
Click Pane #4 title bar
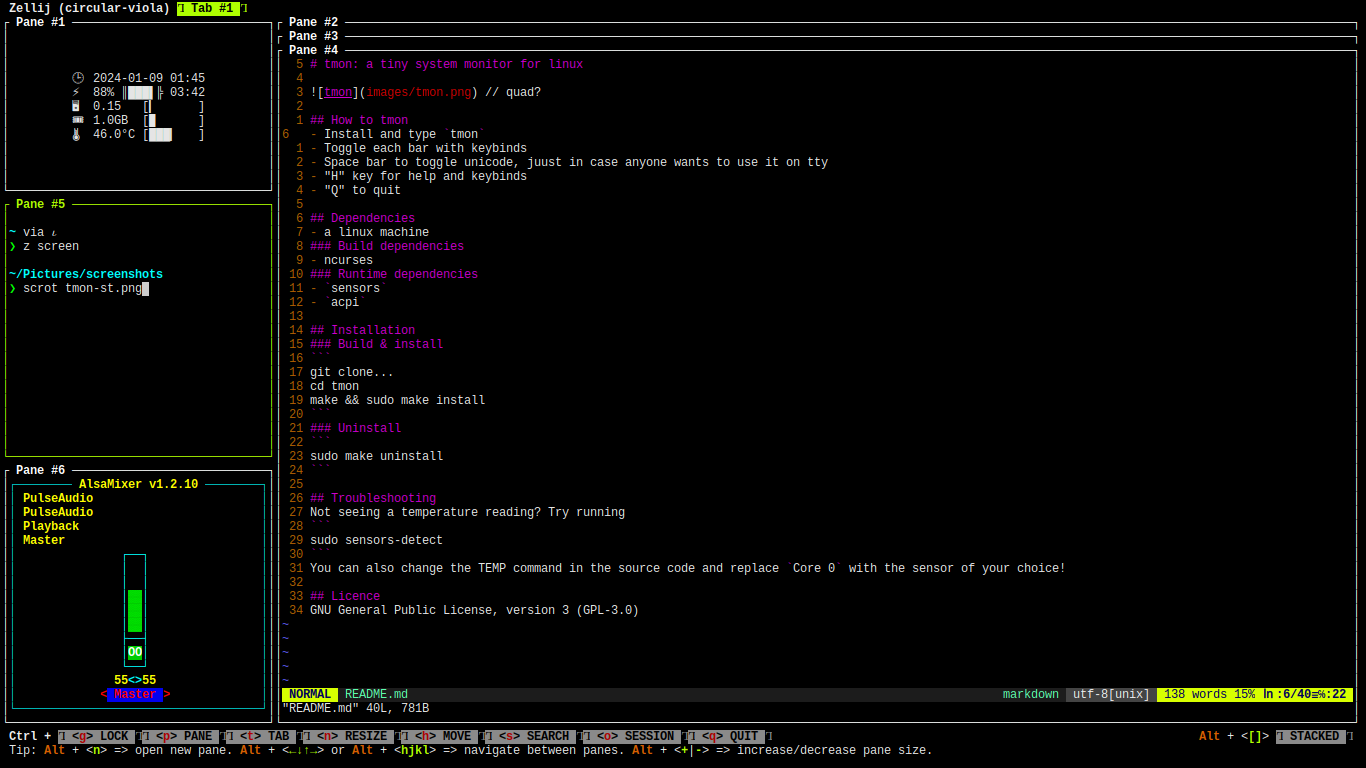click(x=314, y=50)
